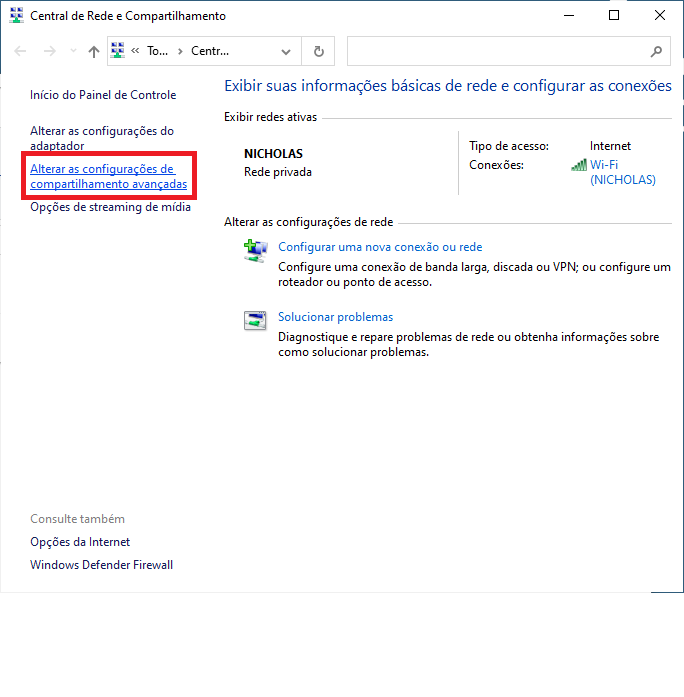Click the green Wi-Fi signal bars icon
Screen dimensions: 684x697
[579, 165]
